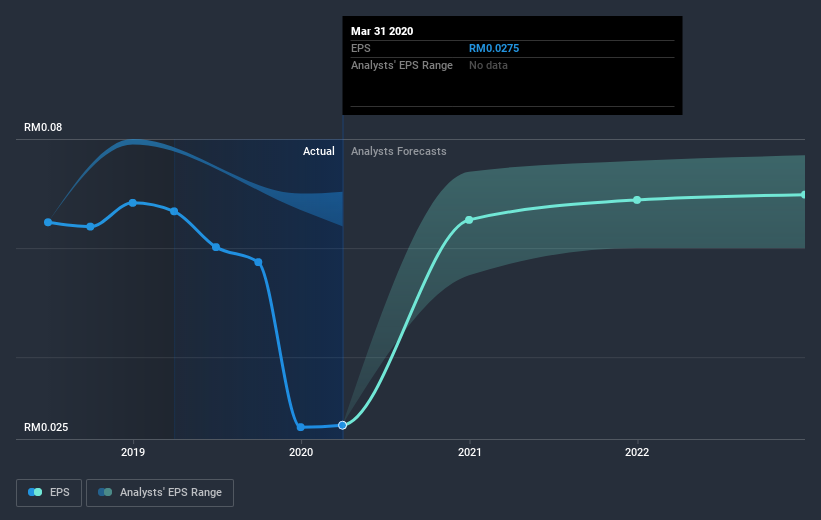Screen dimensions: 821x520
Task: Click the RM0.08 y-axis label
Action: coord(48,127)
